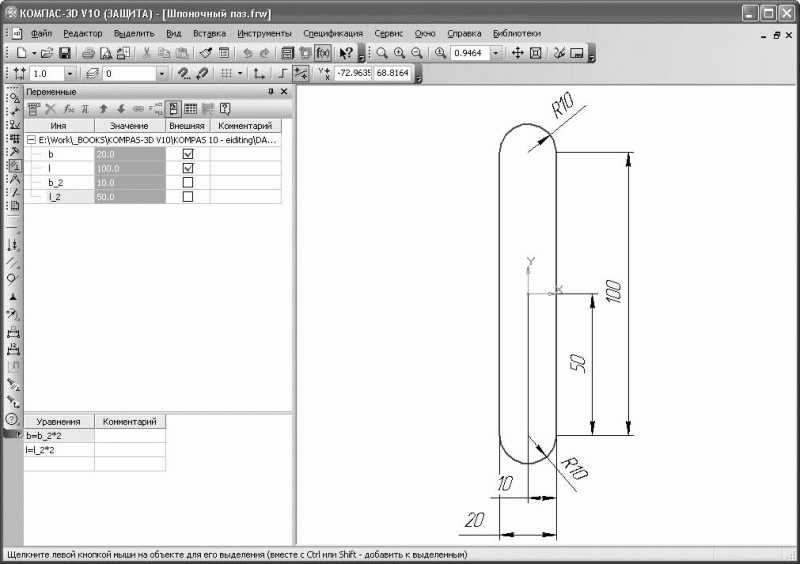Open the layer number 0 dropdown
Viewport: 800px width, 564px height.
click(x=161, y=73)
